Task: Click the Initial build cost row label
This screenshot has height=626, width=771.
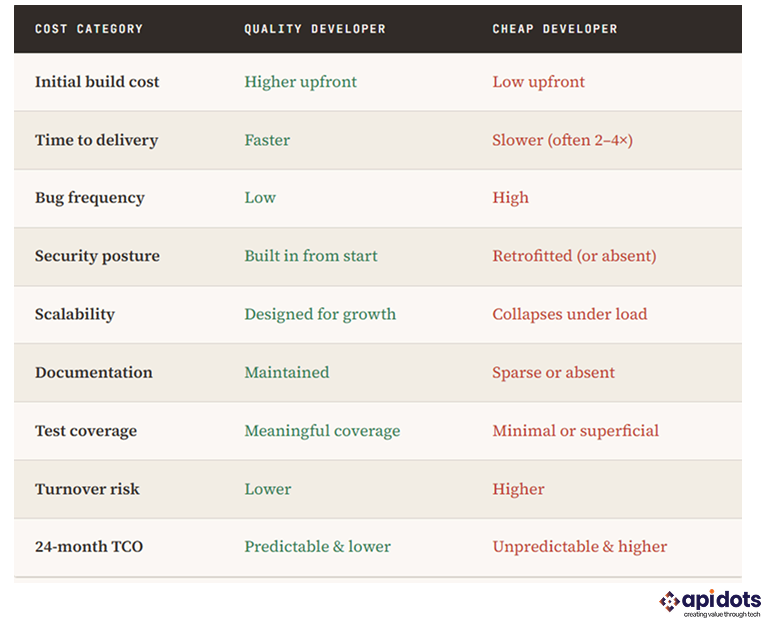Action: [x=97, y=82]
